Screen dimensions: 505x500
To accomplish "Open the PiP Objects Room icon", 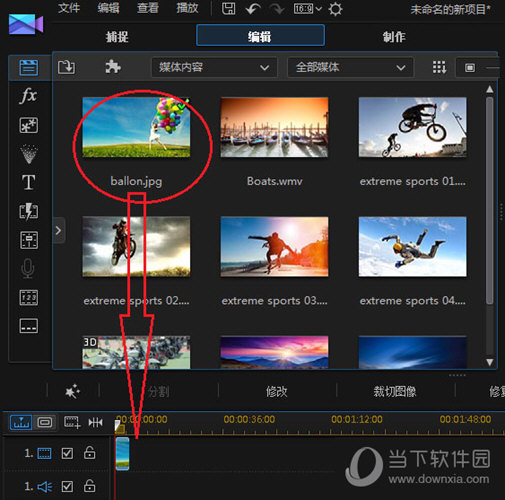I will point(29,125).
